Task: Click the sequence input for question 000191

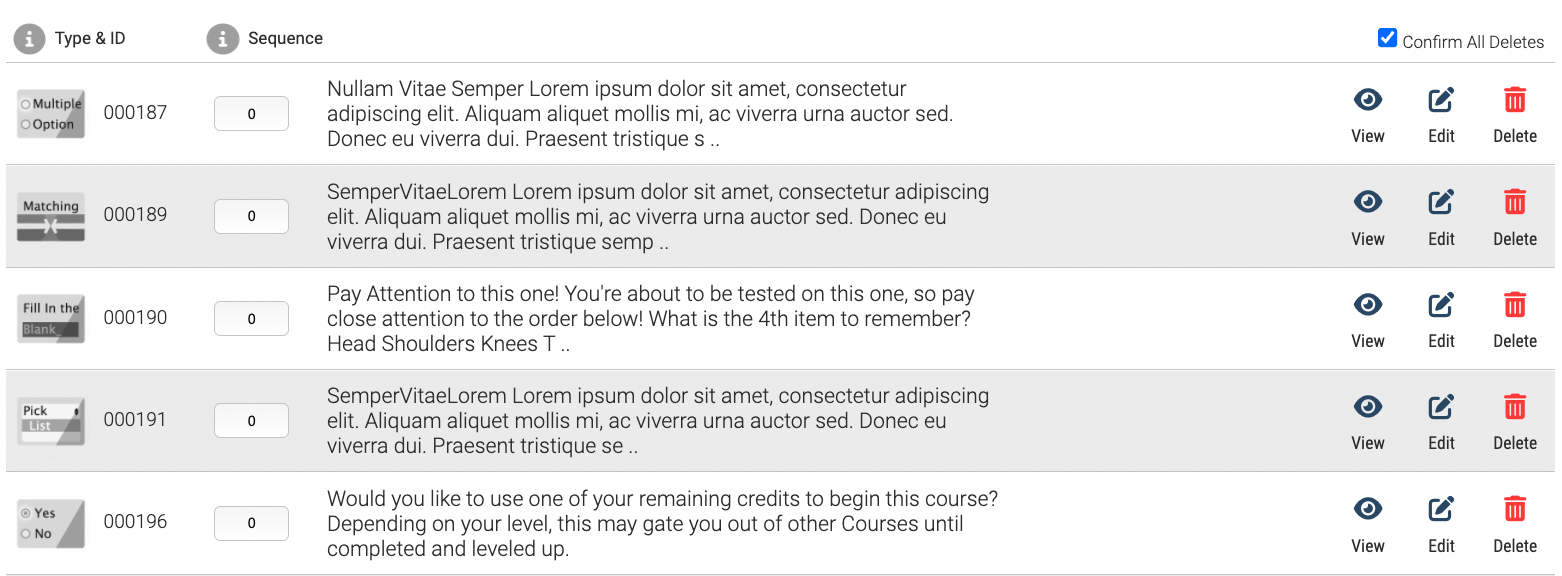Action: [x=251, y=420]
